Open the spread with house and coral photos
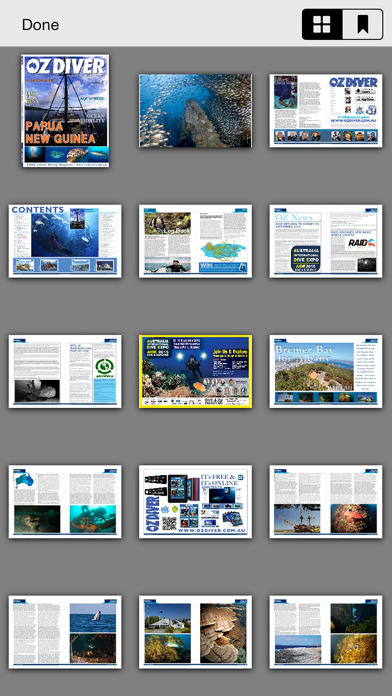 point(195,632)
